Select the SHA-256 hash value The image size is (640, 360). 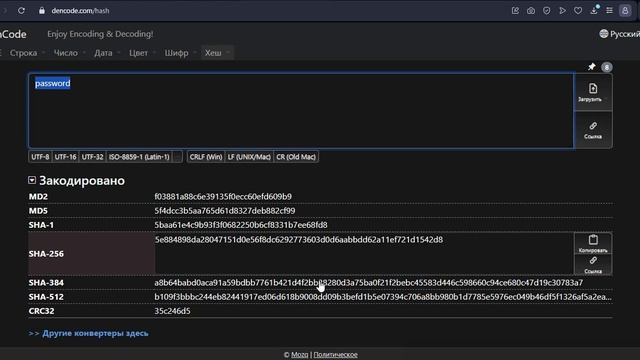298,240
